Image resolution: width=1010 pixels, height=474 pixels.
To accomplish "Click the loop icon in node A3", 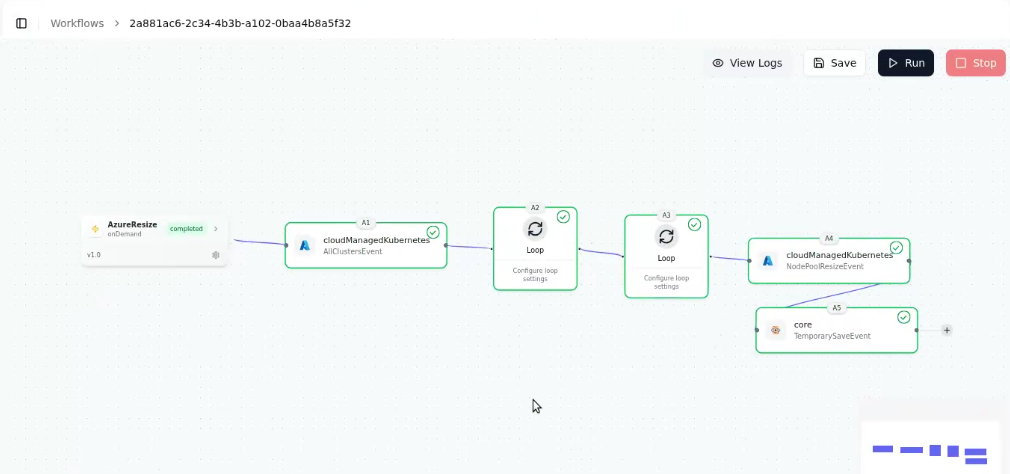I will (x=666, y=237).
